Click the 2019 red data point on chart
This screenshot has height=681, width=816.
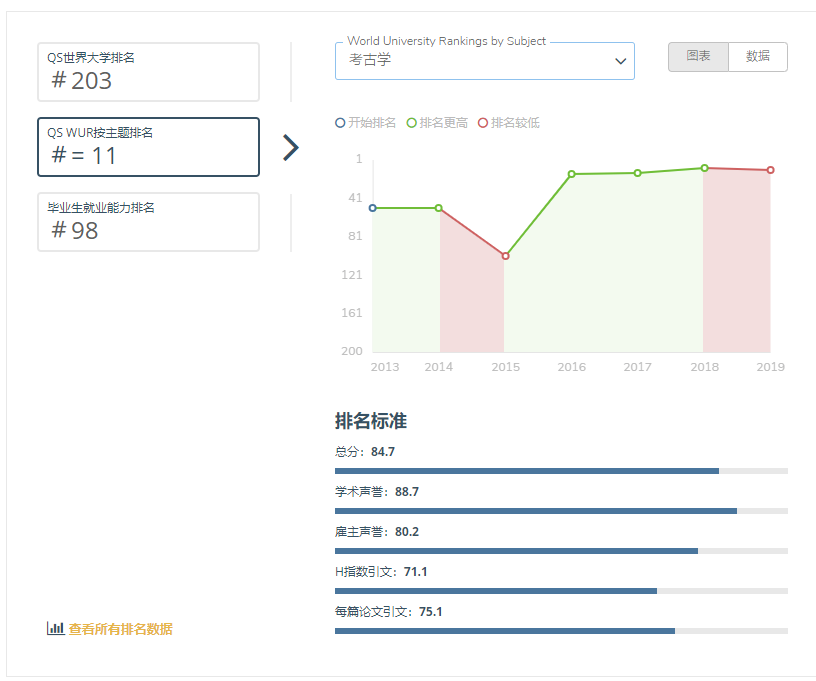tap(770, 170)
